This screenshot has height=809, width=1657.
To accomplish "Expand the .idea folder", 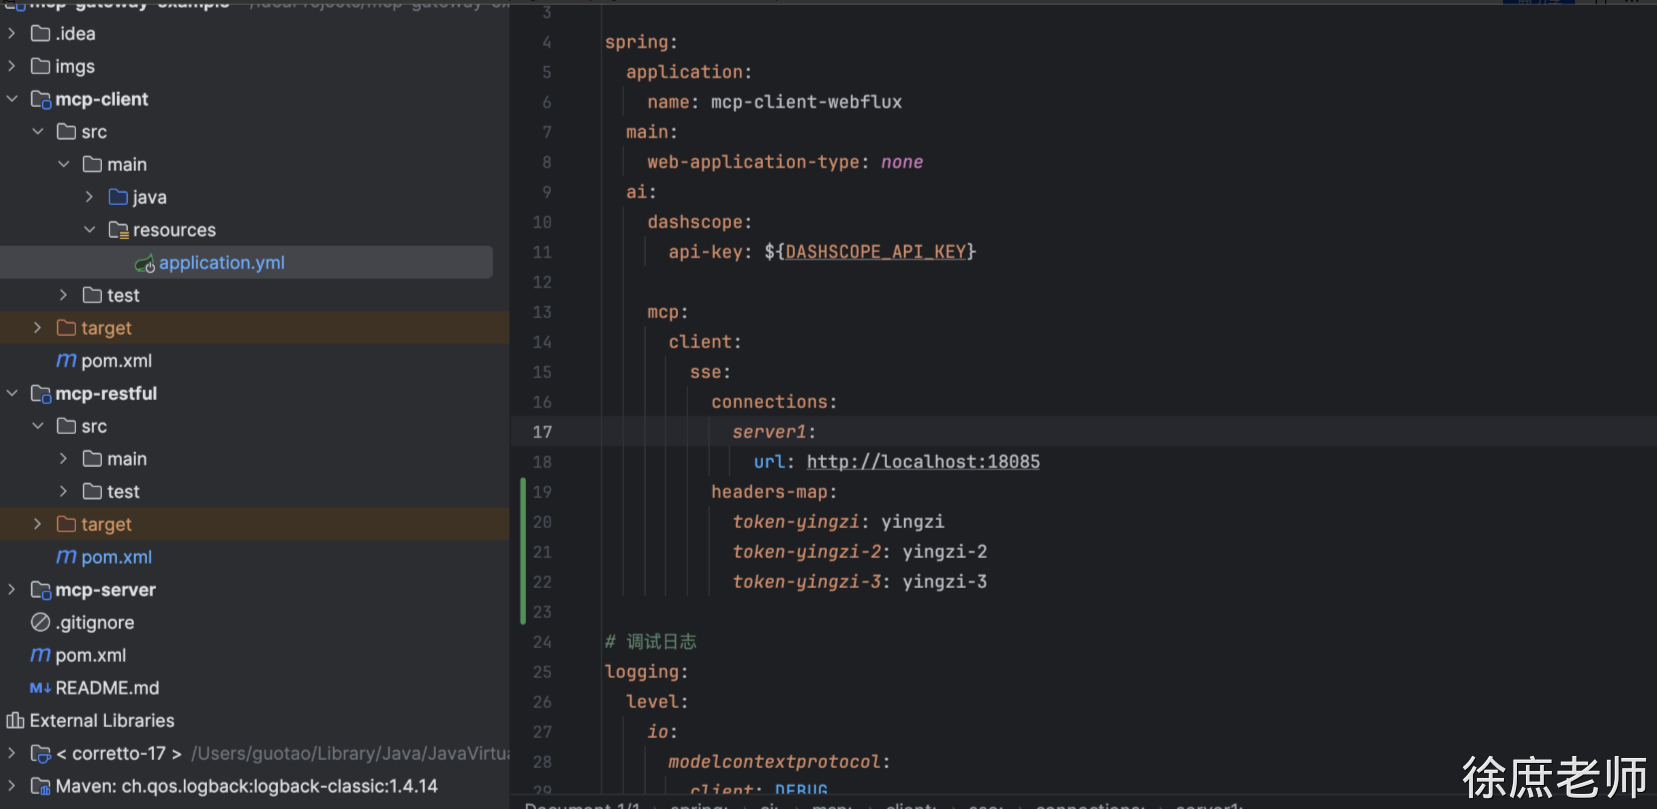I will (x=12, y=33).
